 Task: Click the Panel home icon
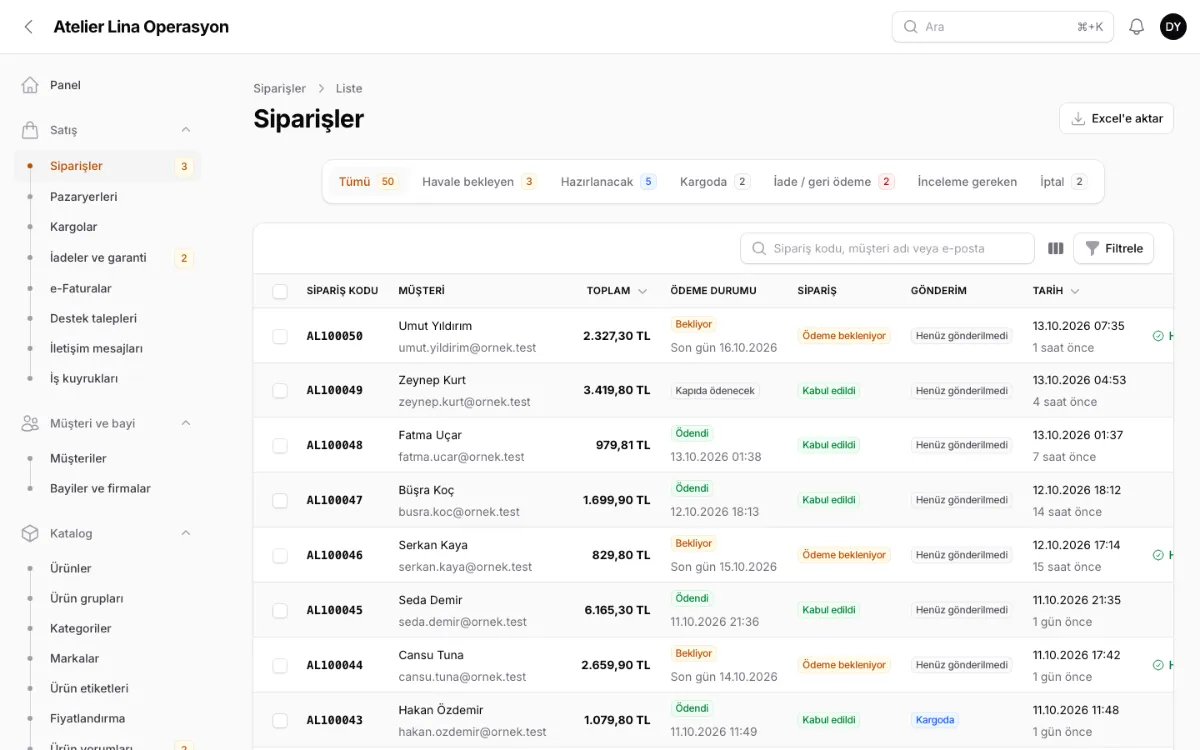pyautogui.click(x=30, y=85)
